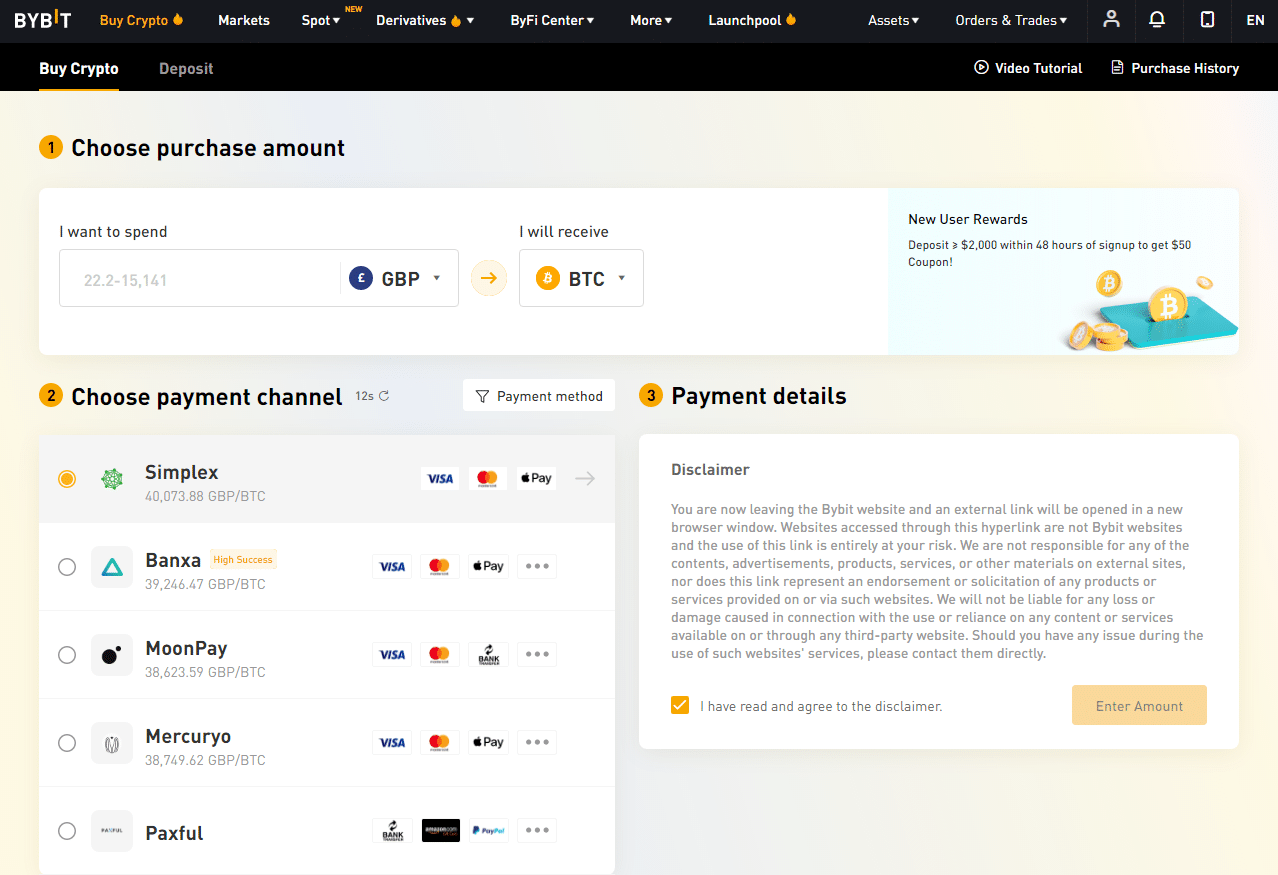
Task: Open the Video Tutorial link
Action: (x=1028, y=68)
